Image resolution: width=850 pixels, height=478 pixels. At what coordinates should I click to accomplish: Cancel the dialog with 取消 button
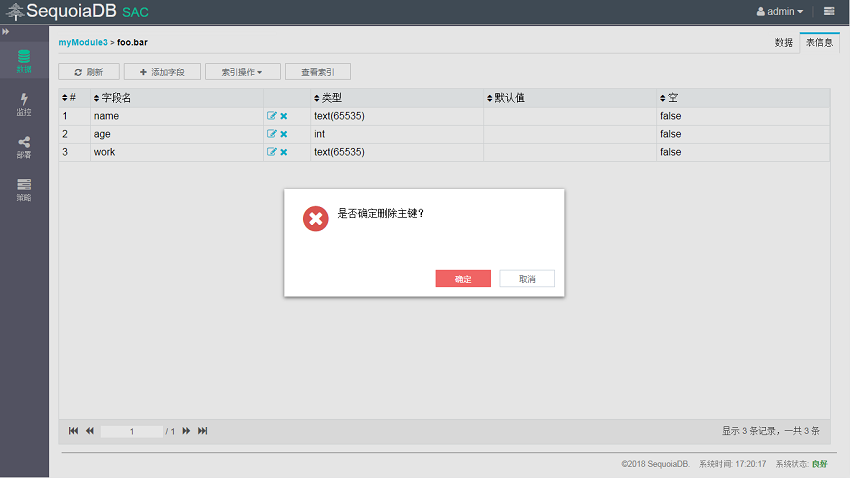pyautogui.click(x=527, y=279)
